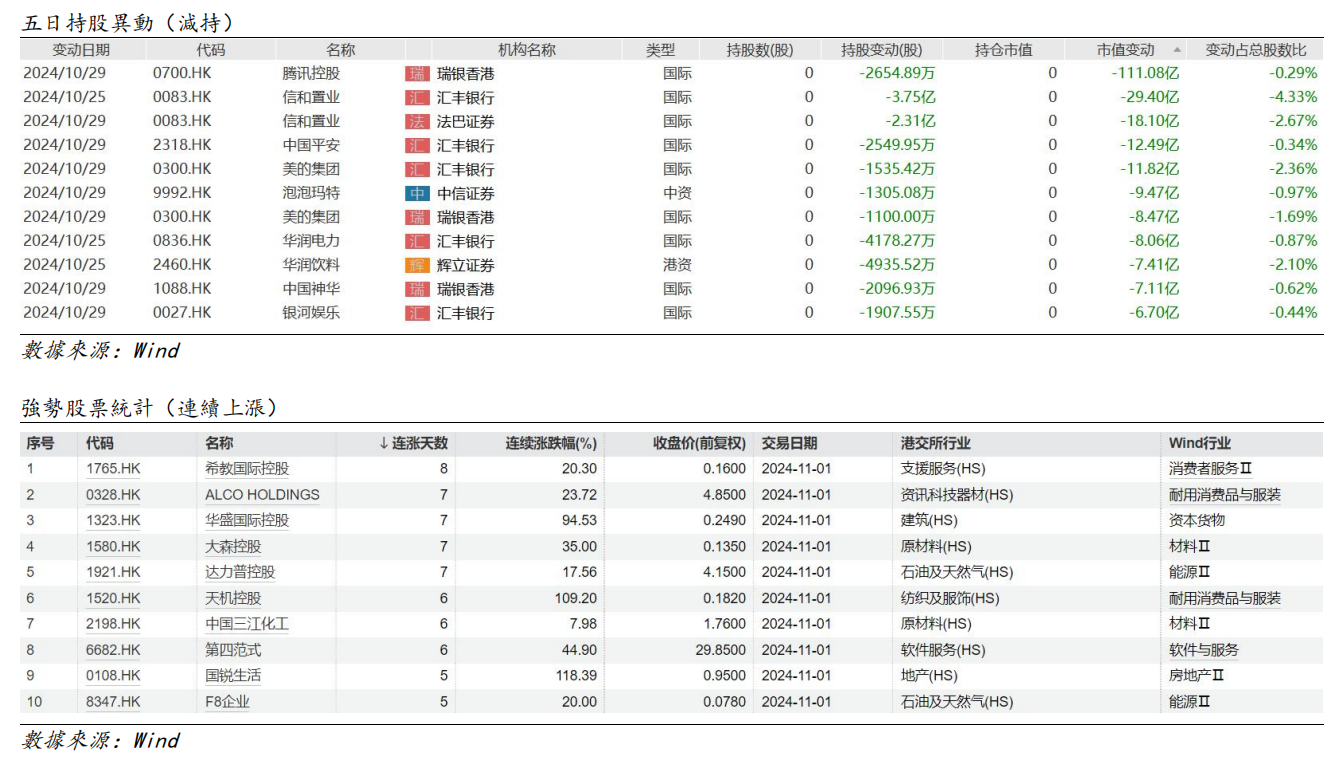Click the 汇 badge in the 银河娱乐 row
This screenshot has width=1333, height=761.
click(x=416, y=313)
